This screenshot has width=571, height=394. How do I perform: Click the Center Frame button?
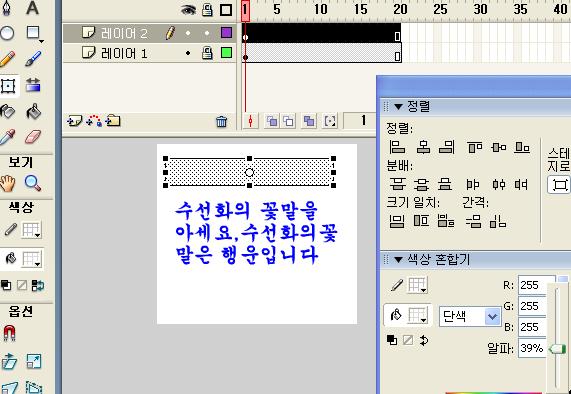[x=251, y=121]
